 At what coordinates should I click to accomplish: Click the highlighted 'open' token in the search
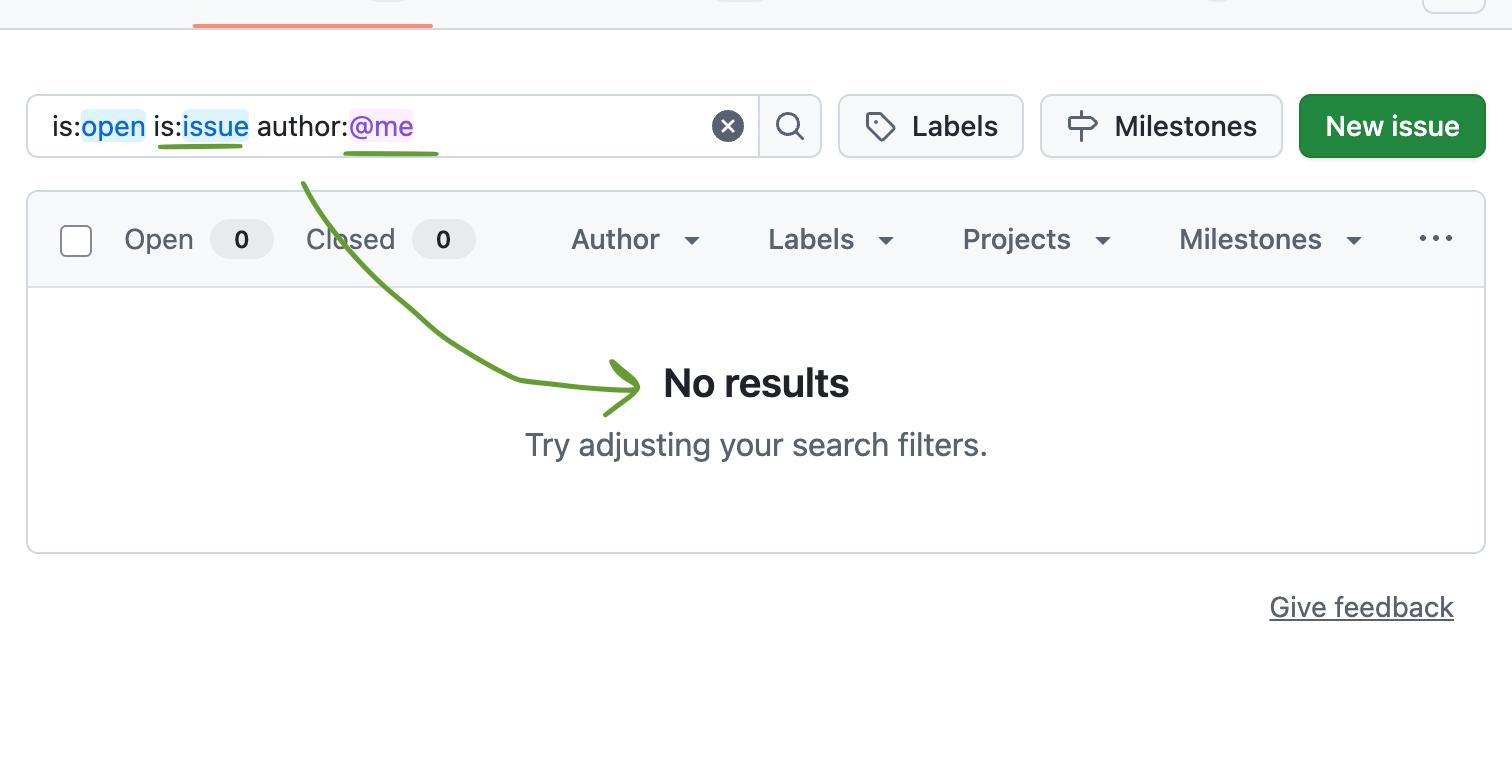tap(113, 127)
